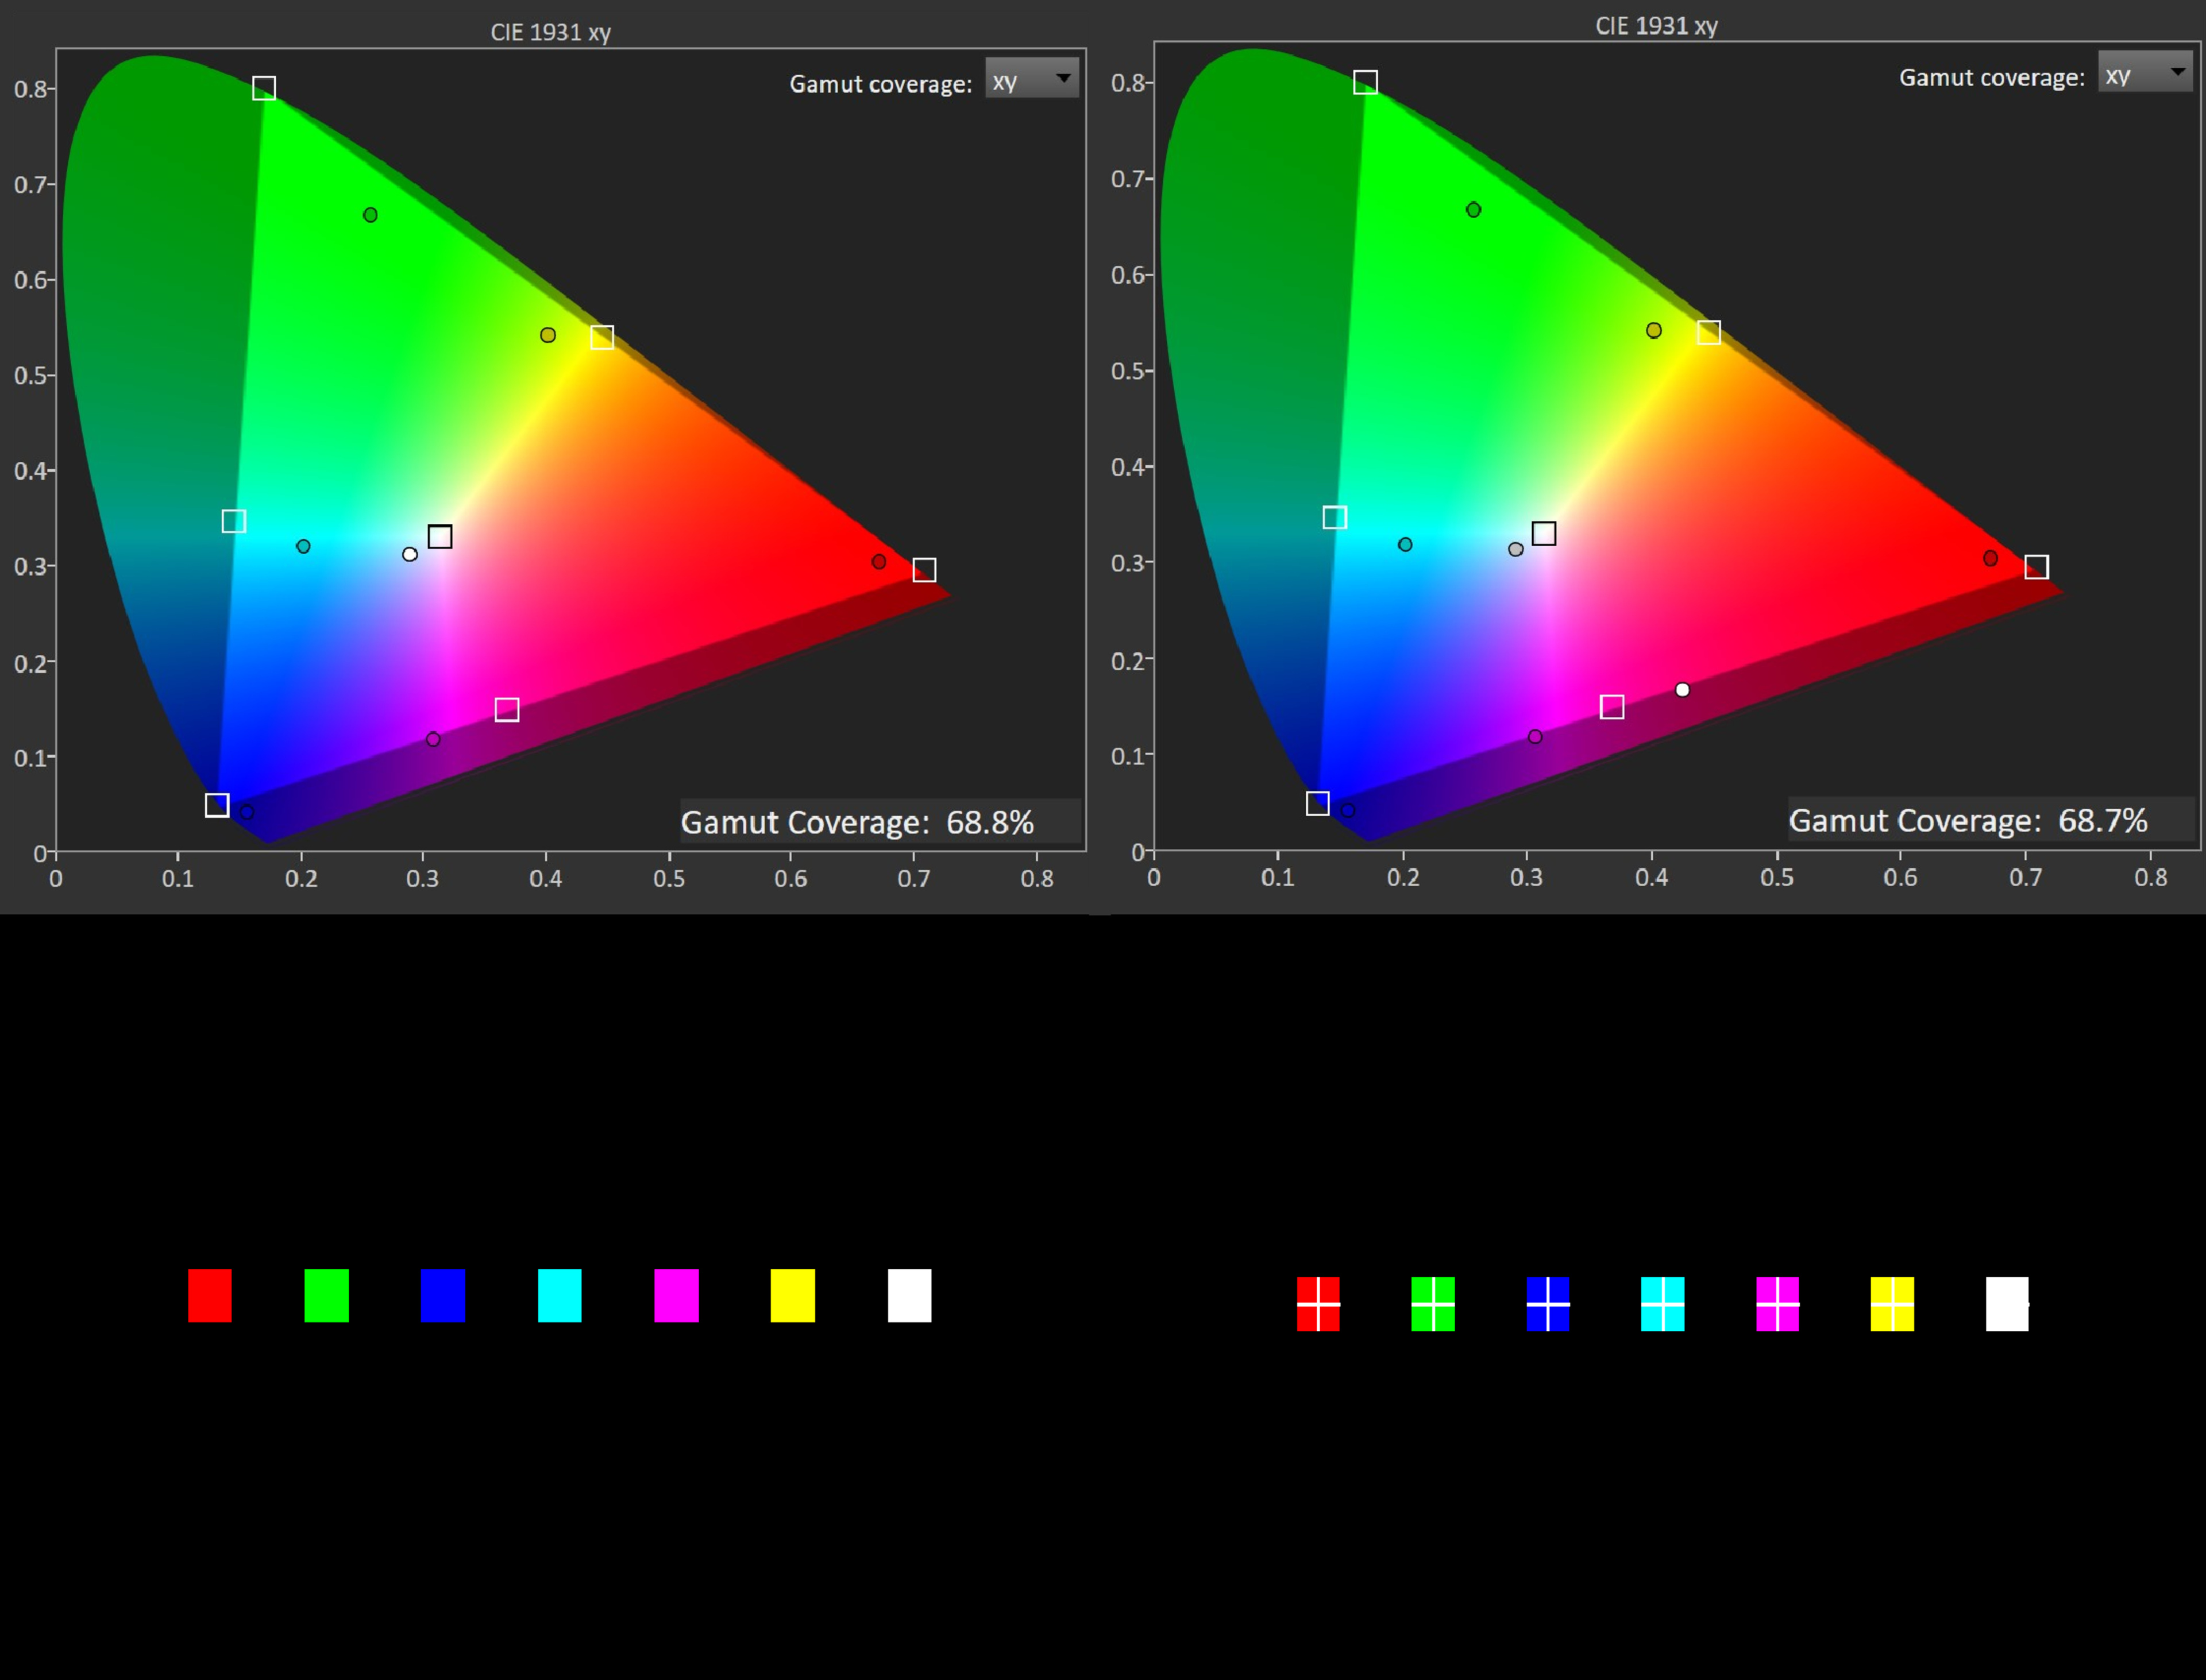
Task: Click red target square in right chart
Action: click(2036, 568)
